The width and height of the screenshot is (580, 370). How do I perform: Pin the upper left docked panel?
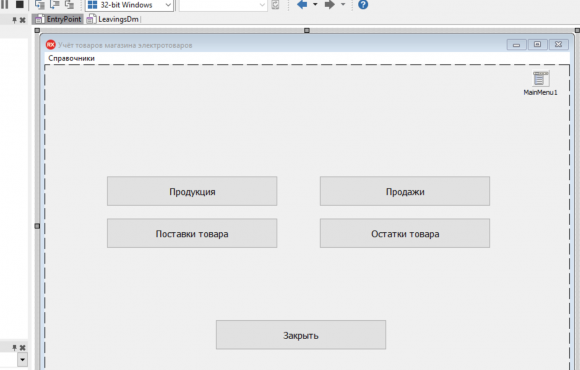[14, 20]
